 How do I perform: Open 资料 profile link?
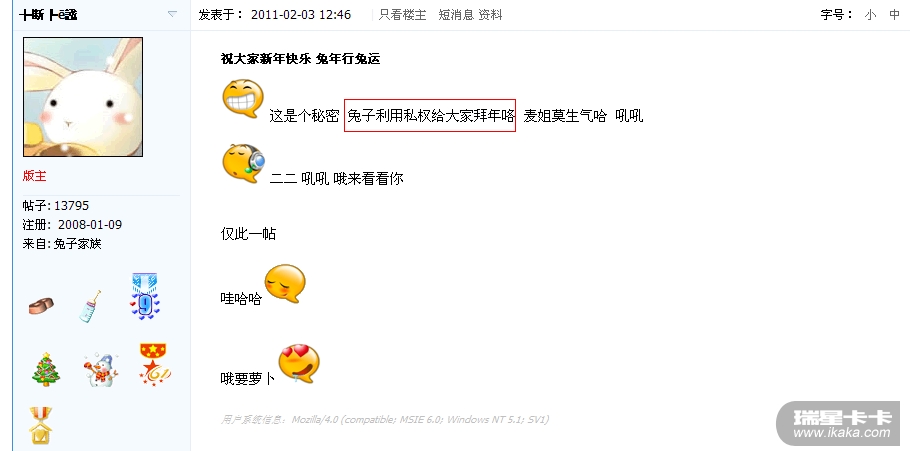(490, 15)
